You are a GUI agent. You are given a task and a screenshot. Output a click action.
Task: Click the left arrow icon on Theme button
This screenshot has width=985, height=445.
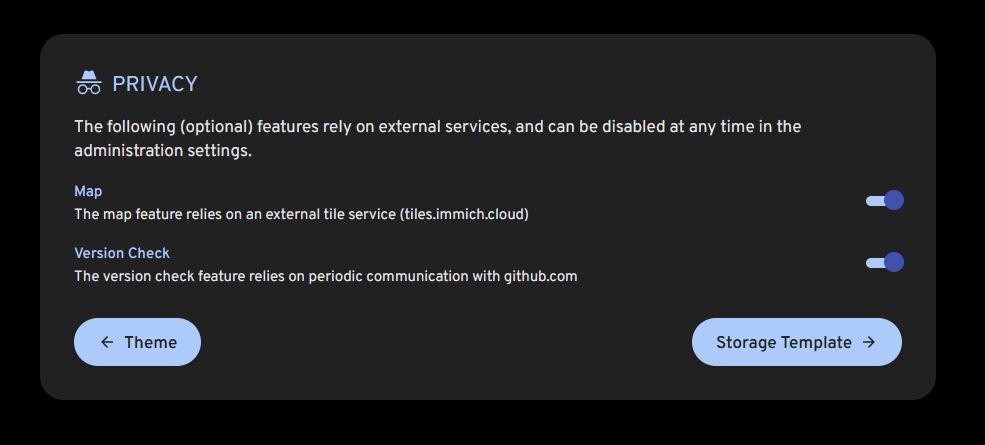tap(107, 342)
